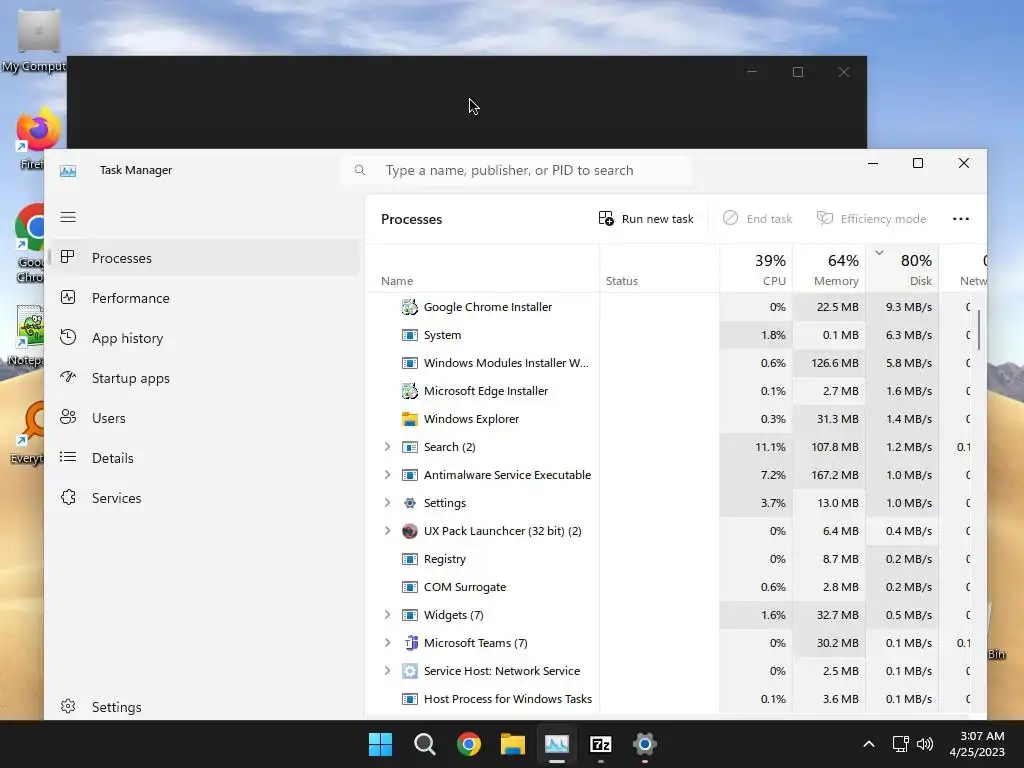Click the Startup apps gauge icon

tap(68, 377)
